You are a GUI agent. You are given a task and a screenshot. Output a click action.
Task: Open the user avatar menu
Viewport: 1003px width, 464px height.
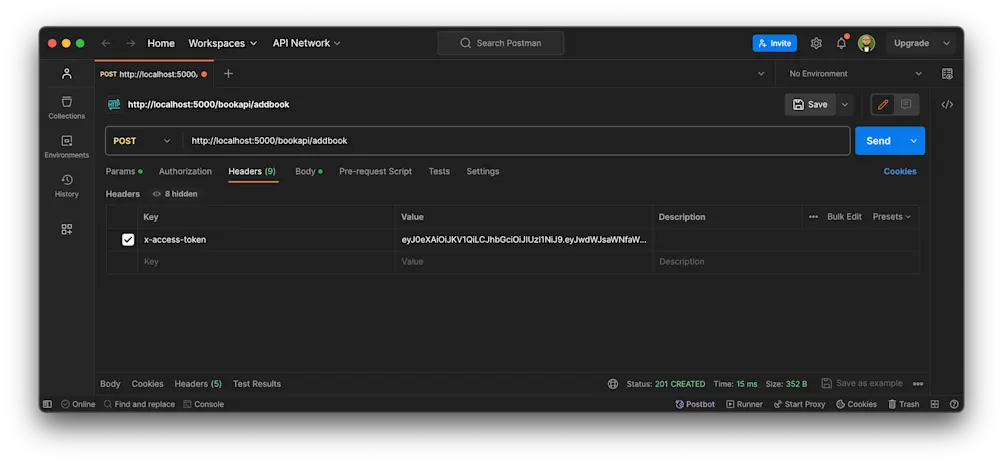tap(866, 43)
